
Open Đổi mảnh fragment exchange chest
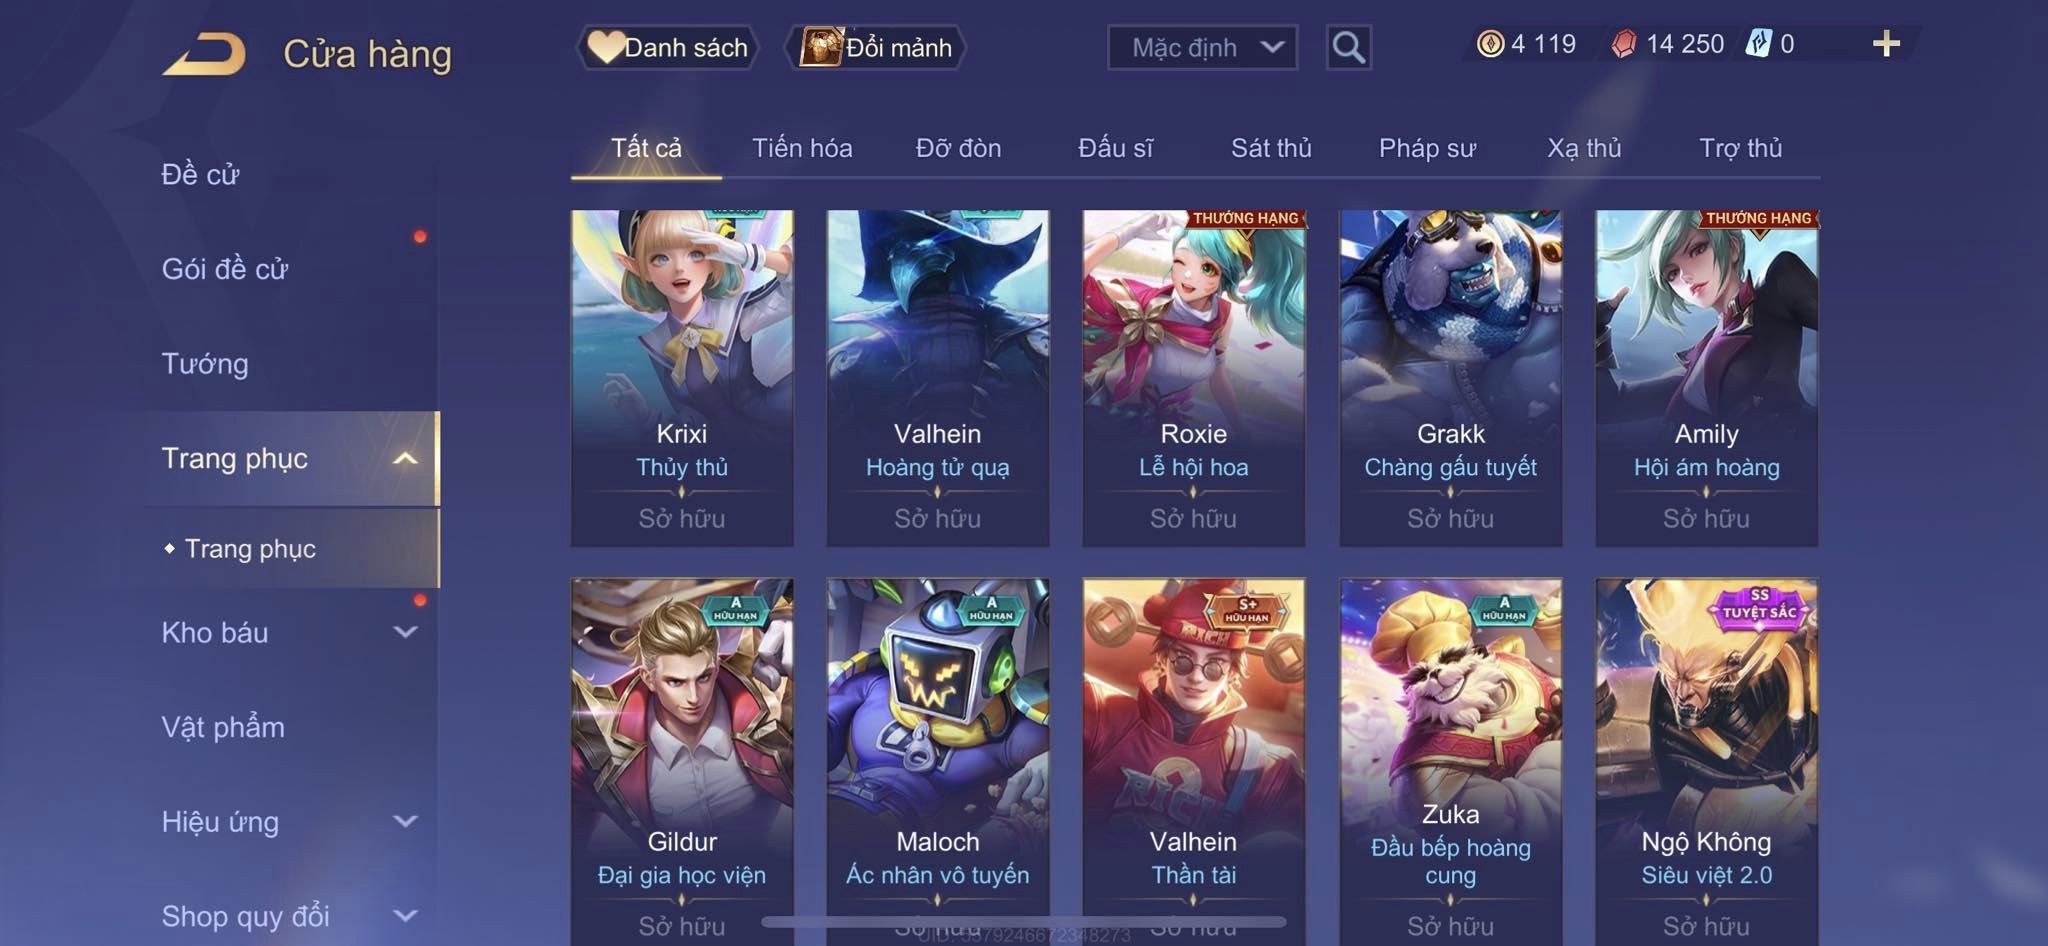click(875, 47)
